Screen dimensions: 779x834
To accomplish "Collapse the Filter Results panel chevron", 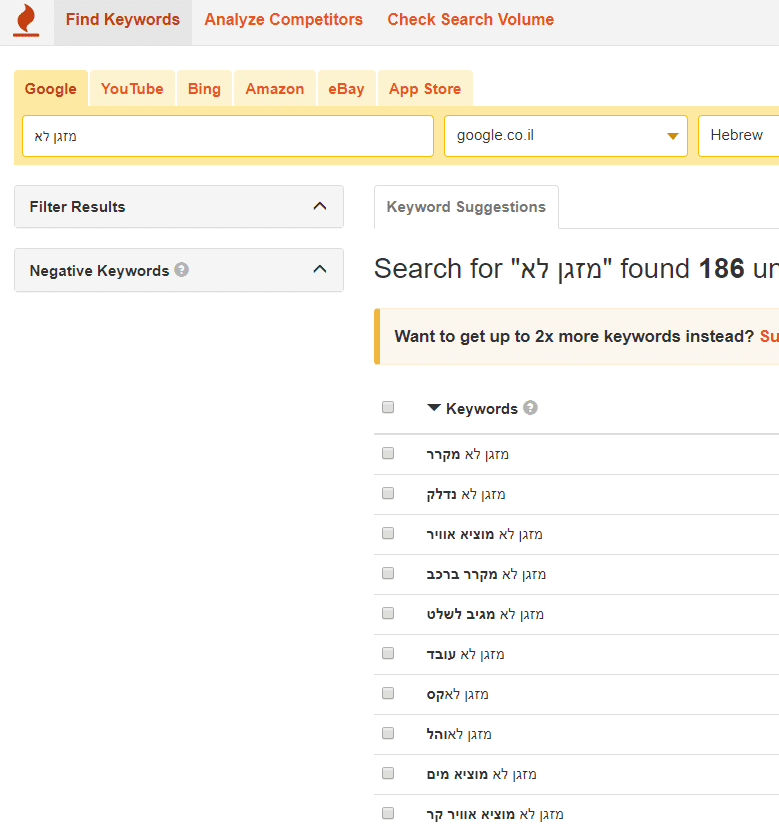I will tap(320, 206).
